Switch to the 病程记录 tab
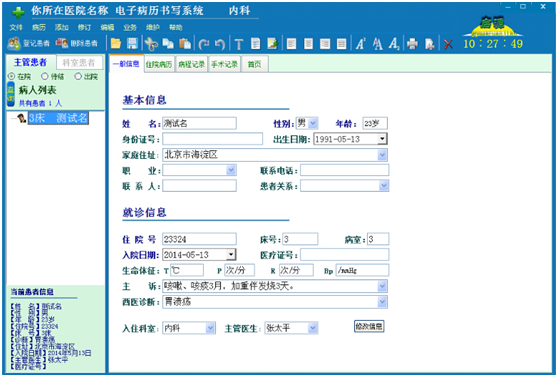This screenshot has width=558, height=377. coord(191,64)
